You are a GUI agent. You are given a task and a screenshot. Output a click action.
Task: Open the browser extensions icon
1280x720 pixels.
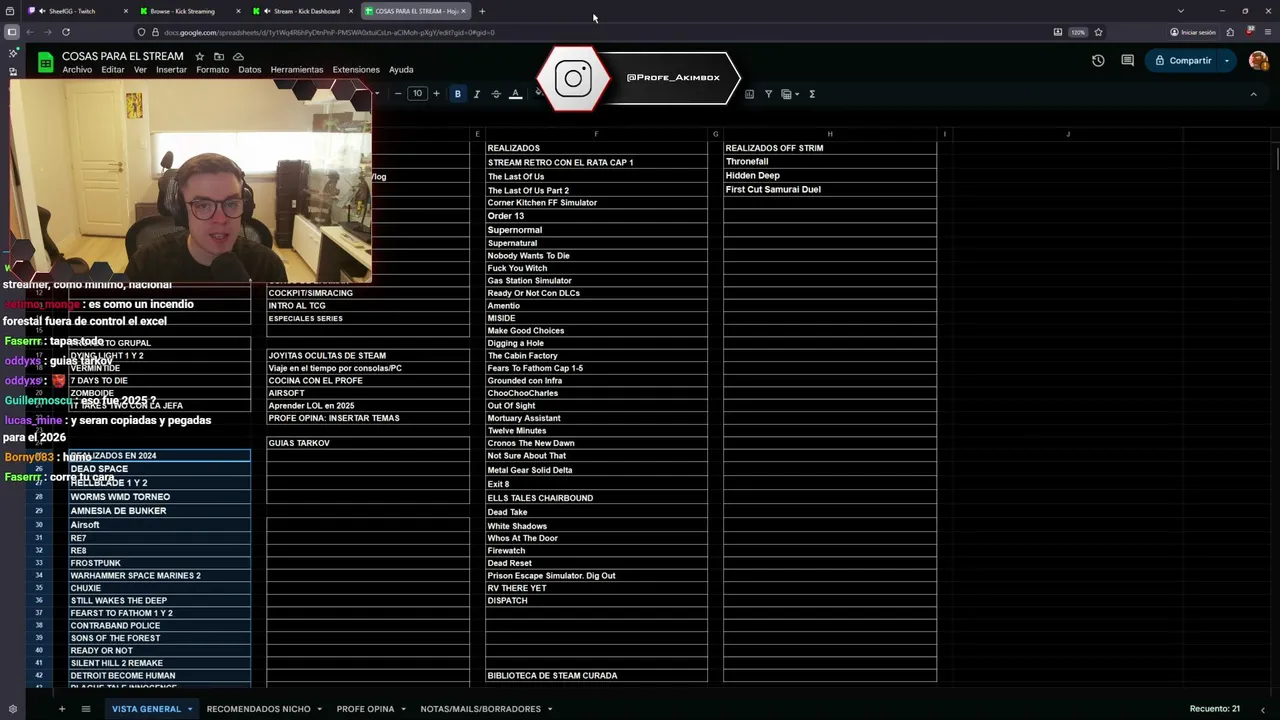point(1230,32)
